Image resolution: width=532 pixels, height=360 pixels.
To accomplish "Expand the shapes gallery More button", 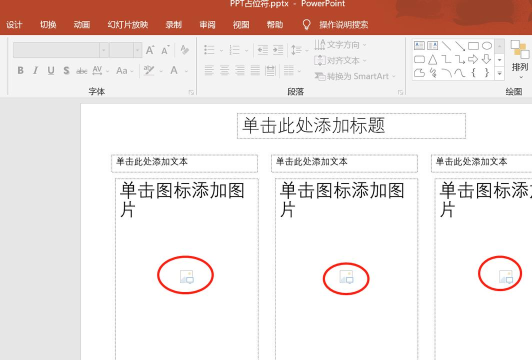I will 499,73.
